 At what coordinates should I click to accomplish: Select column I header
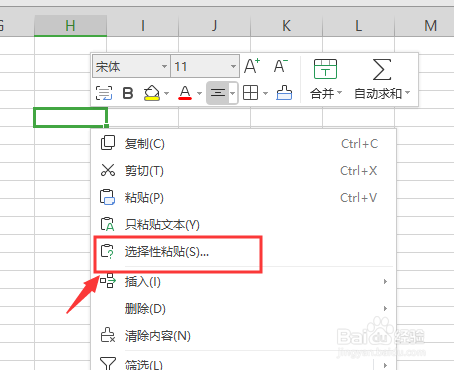(143, 25)
